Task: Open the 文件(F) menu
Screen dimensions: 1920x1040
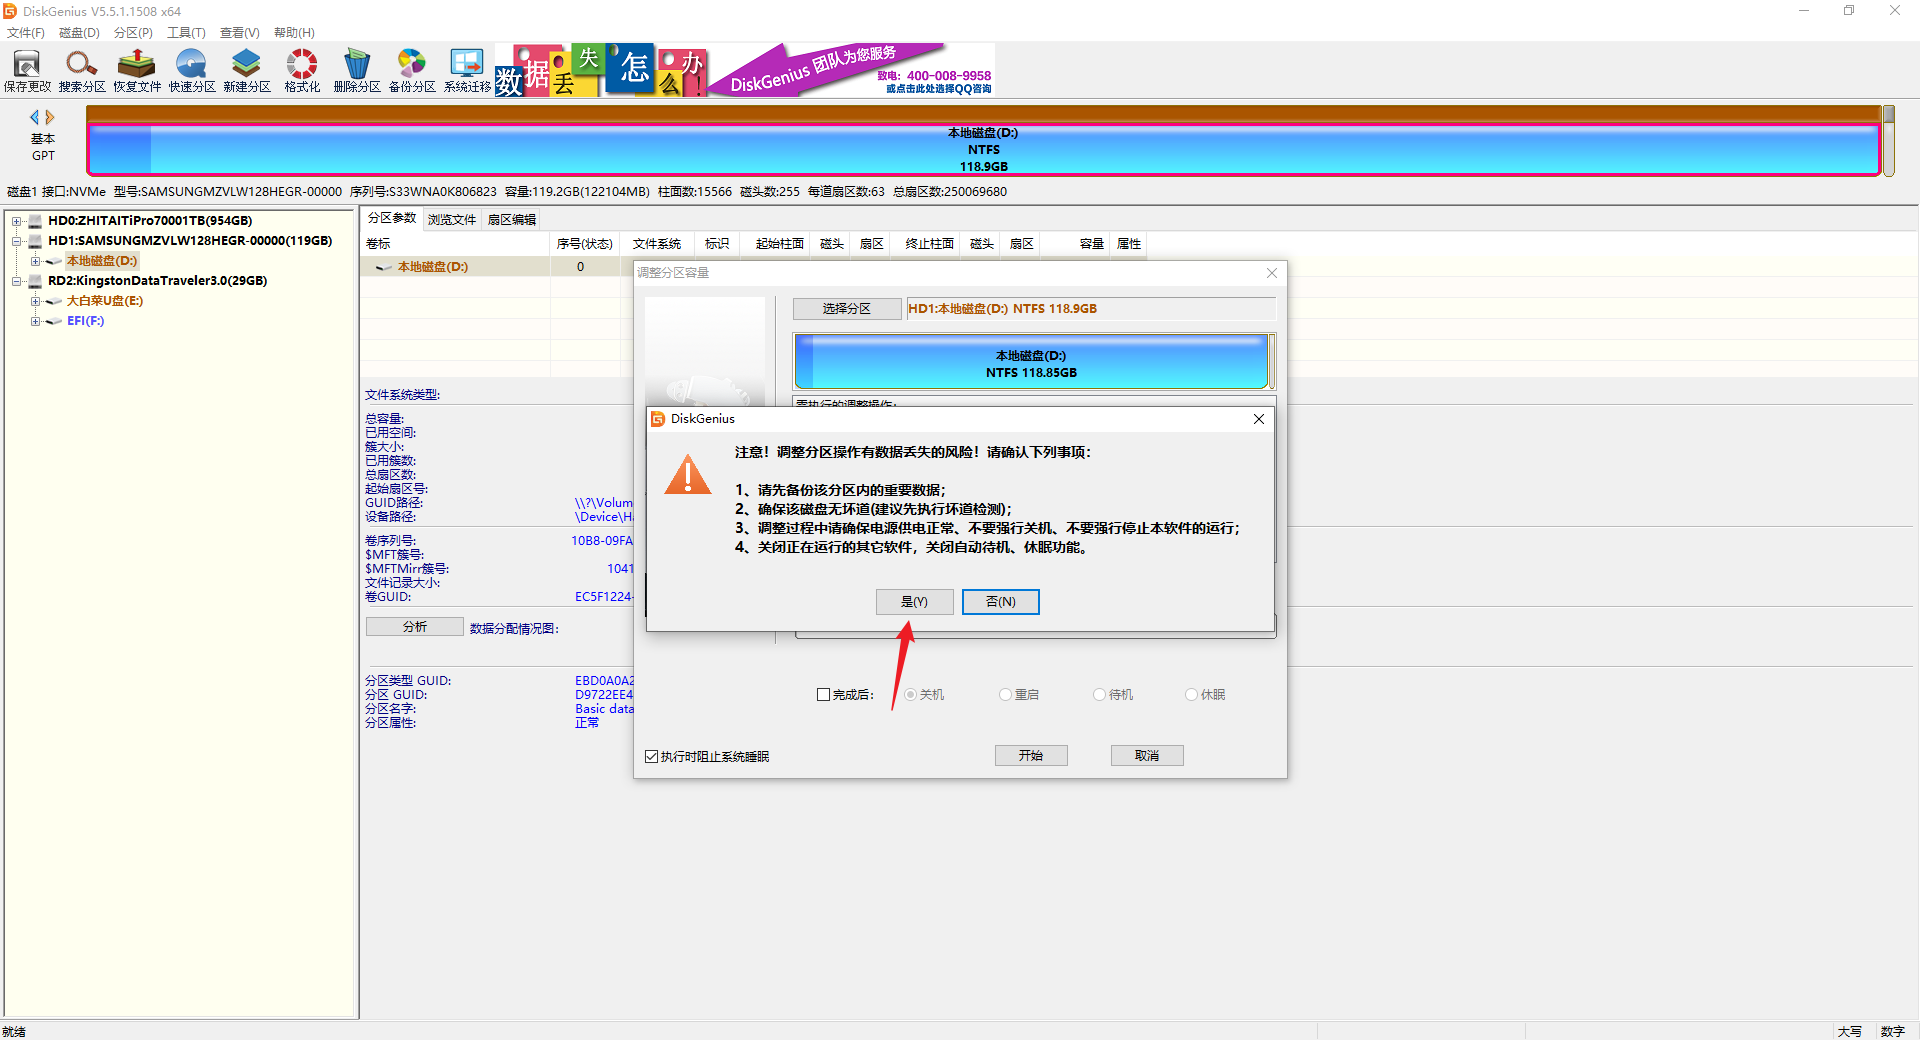Action: click(26, 33)
